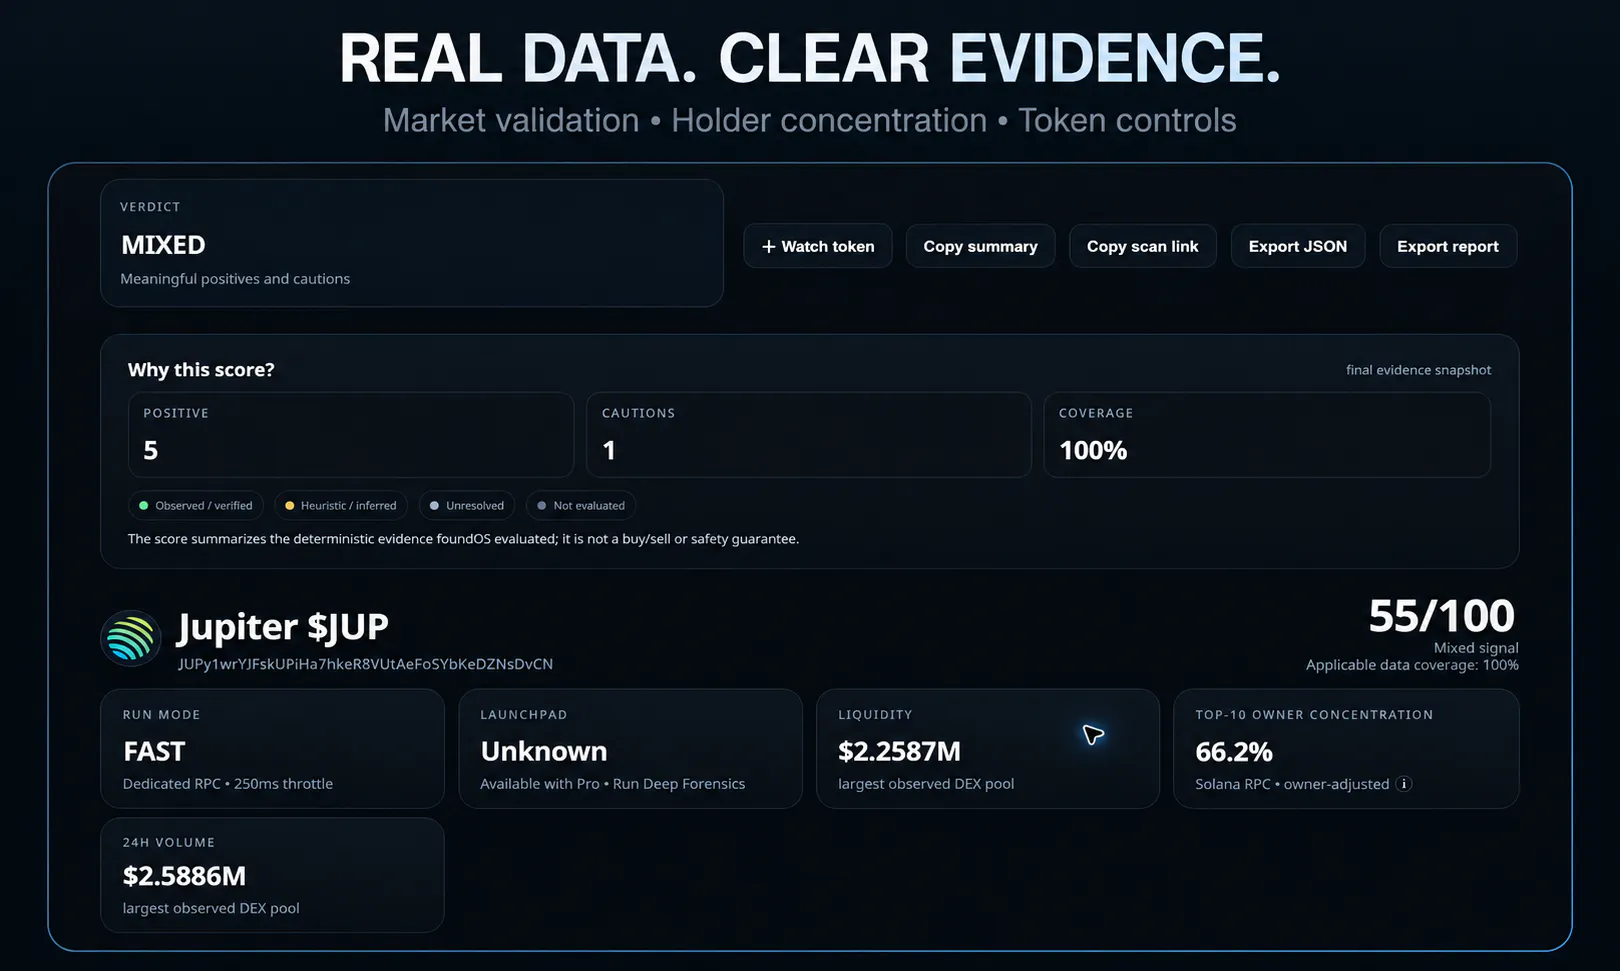Click the Copy scan link button
Screen dimensions: 1620x971
pyautogui.click(x=1143, y=246)
